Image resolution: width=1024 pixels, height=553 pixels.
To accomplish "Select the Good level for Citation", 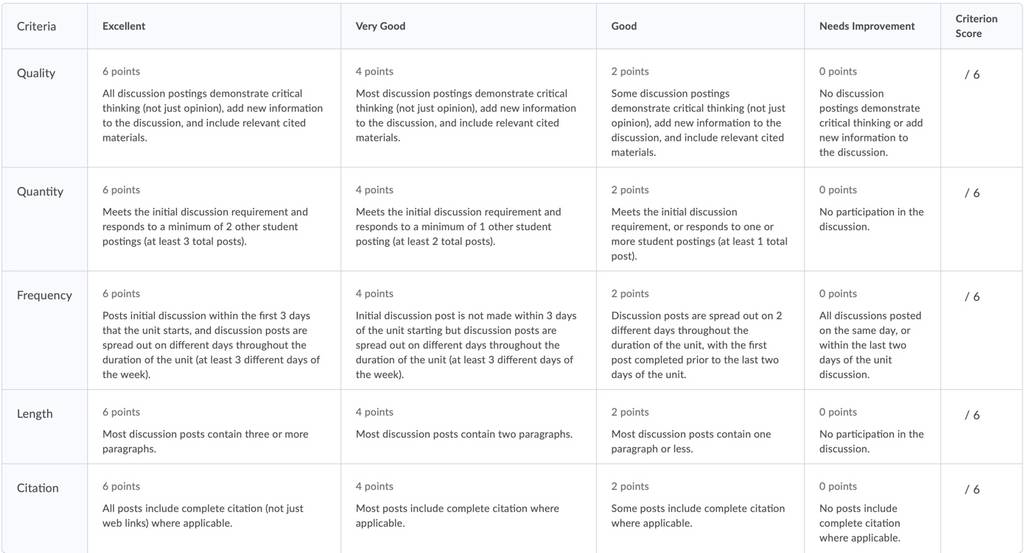I will (700, 509).
